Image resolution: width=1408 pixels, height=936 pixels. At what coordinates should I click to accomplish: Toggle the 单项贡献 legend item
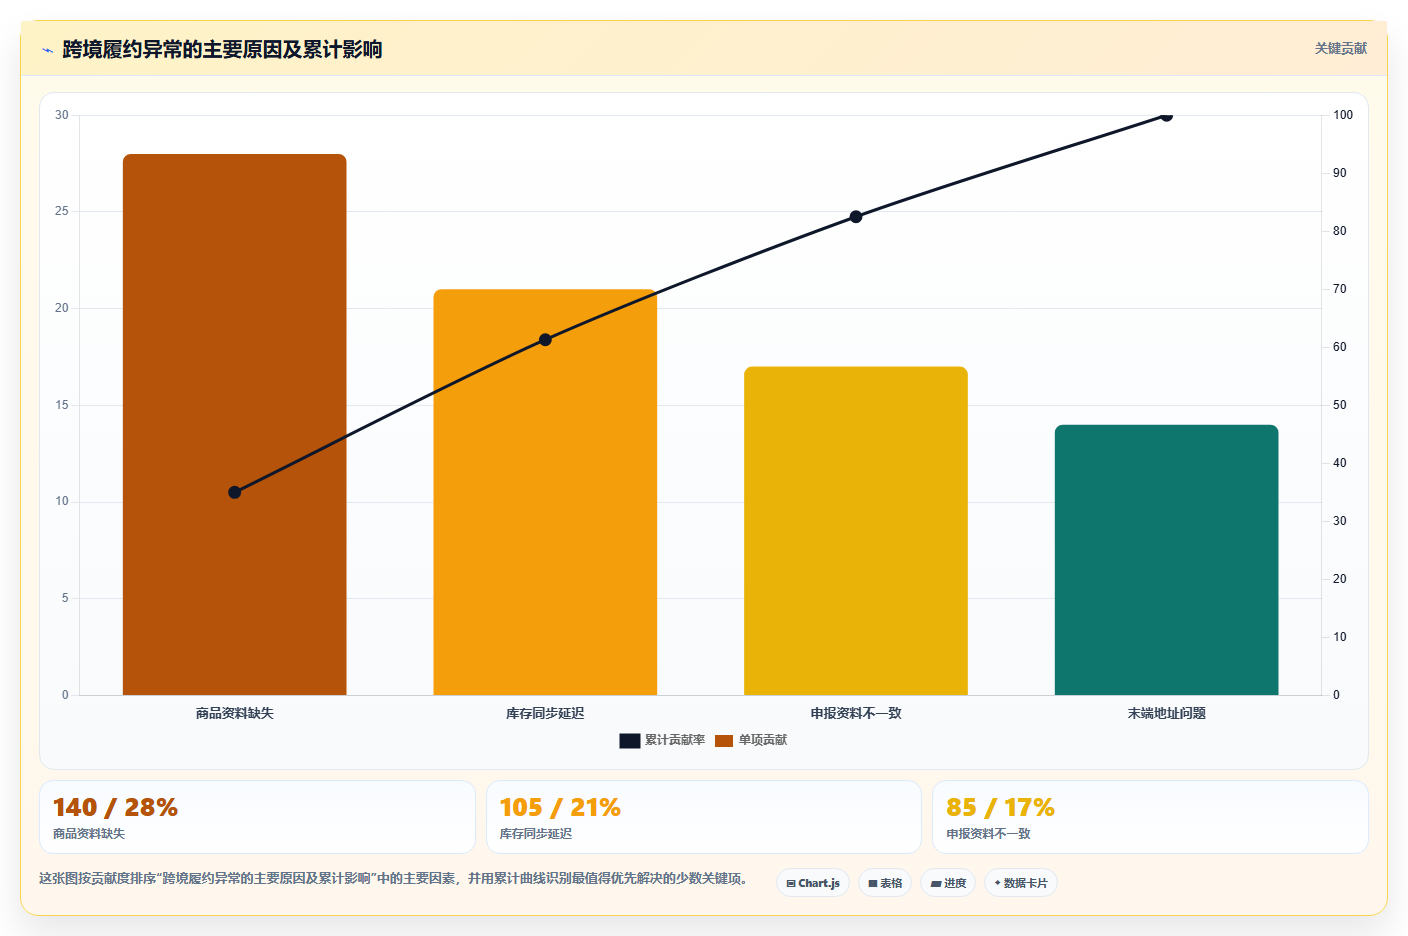pyautogui.click(x=751, y=740)
